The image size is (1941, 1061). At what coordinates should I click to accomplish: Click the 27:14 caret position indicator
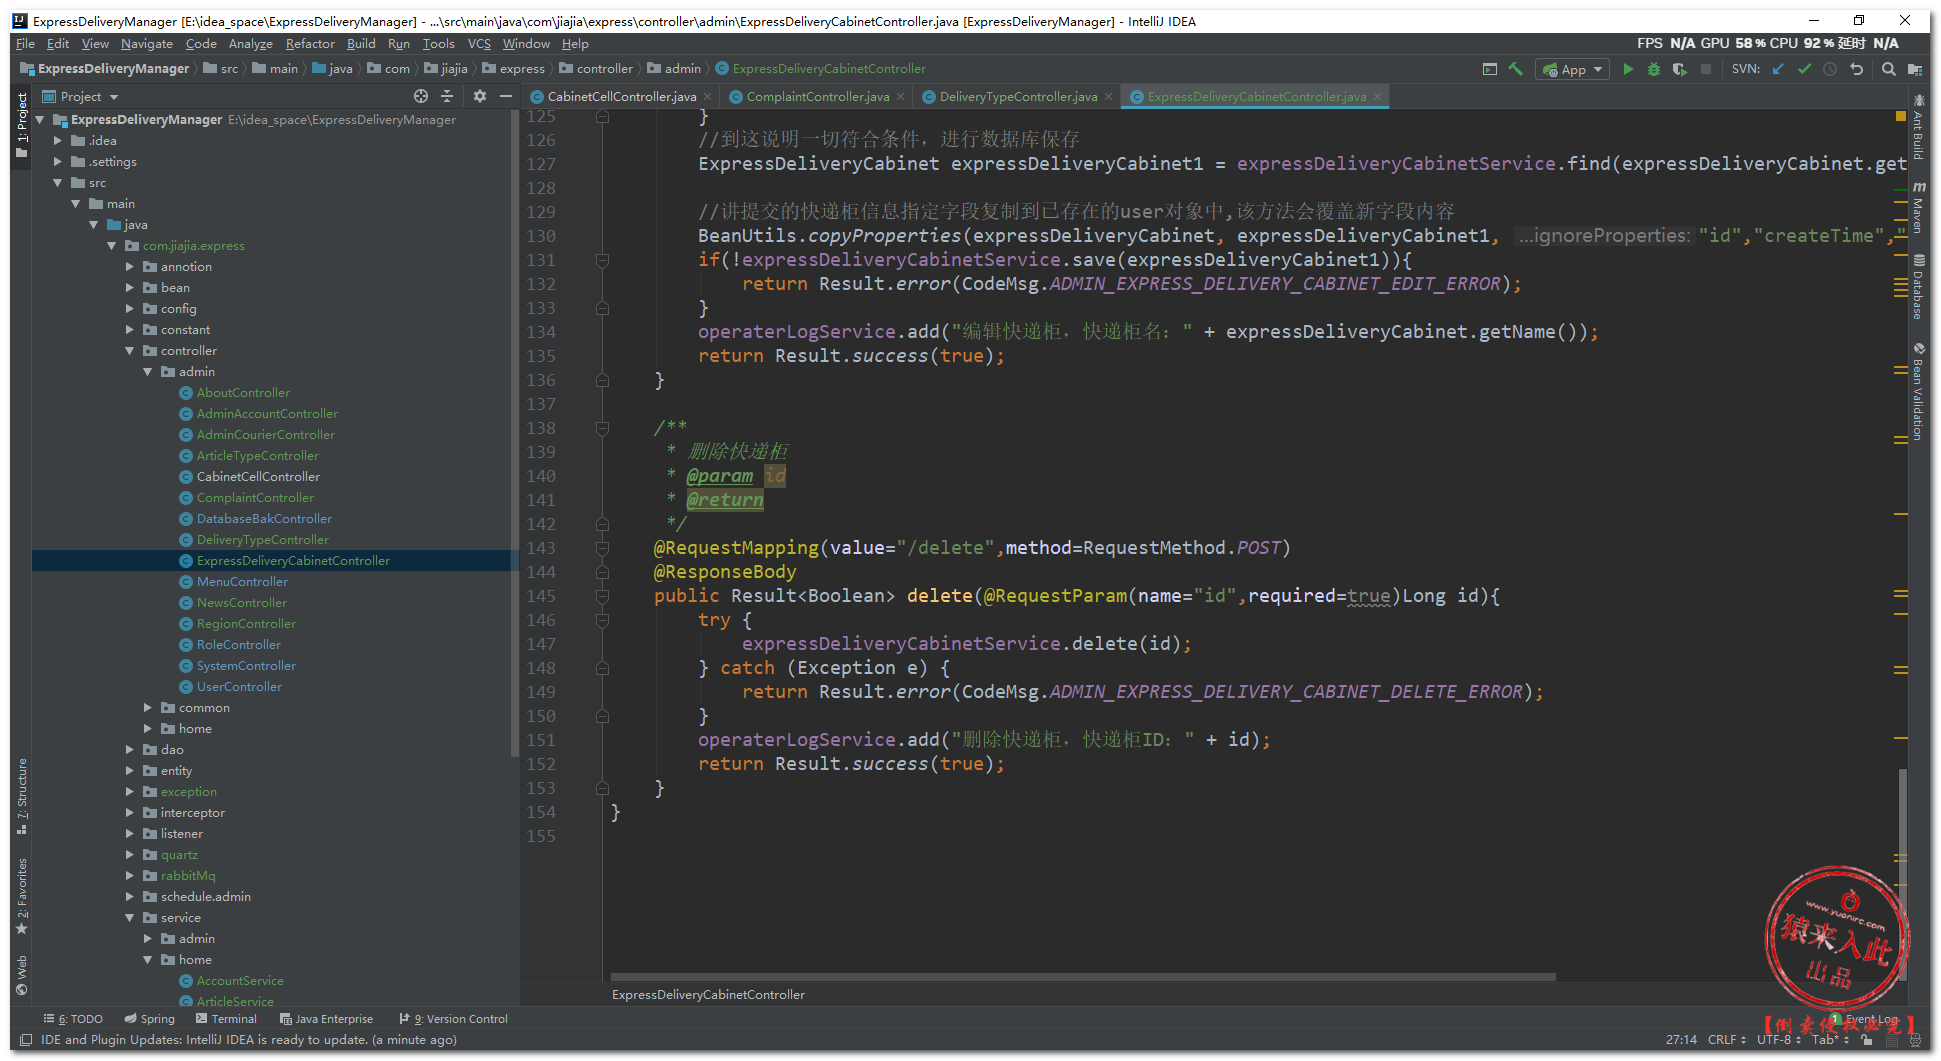point(1681,1040)
